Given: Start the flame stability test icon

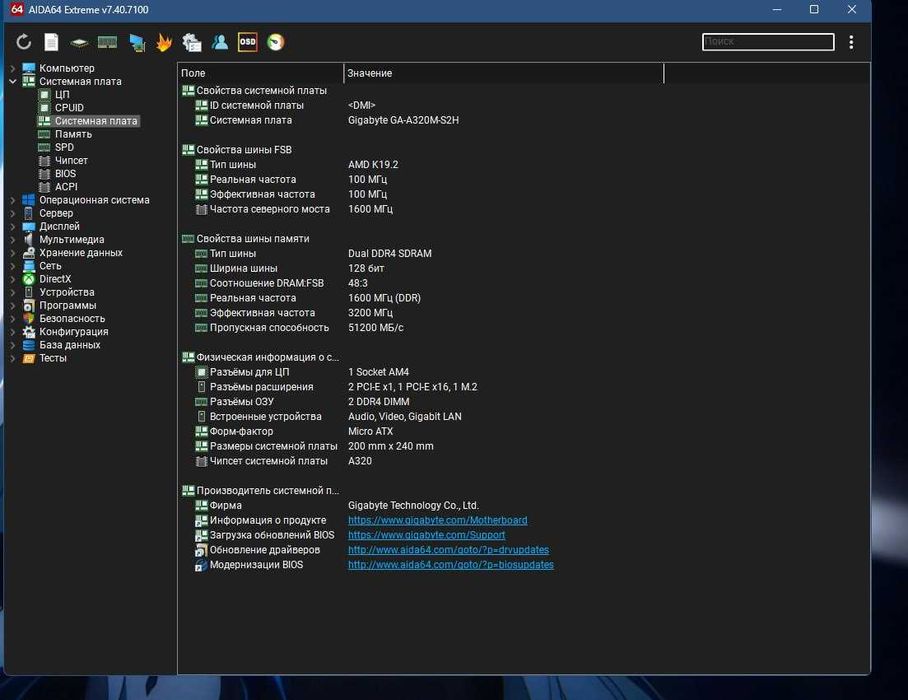Looking at the screenshot, I should 164,42.
